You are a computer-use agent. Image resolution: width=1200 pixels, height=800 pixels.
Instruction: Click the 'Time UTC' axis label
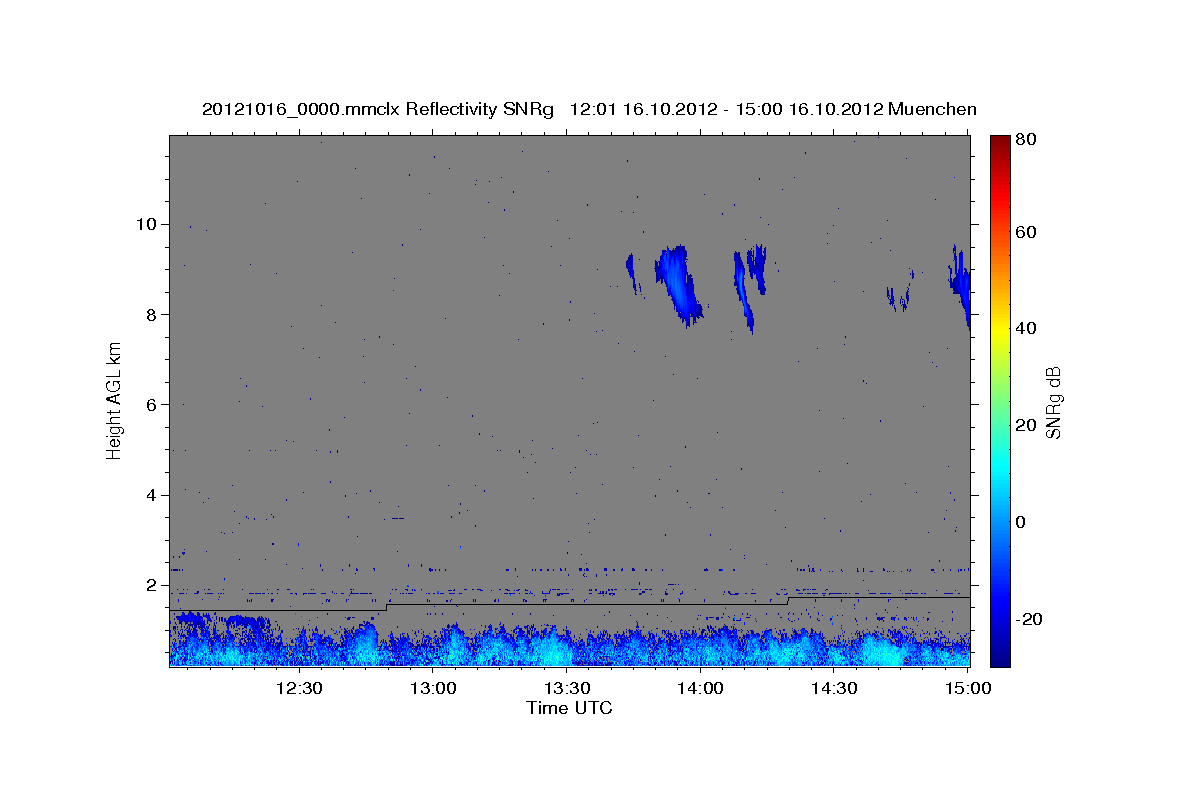coord(569,708)
